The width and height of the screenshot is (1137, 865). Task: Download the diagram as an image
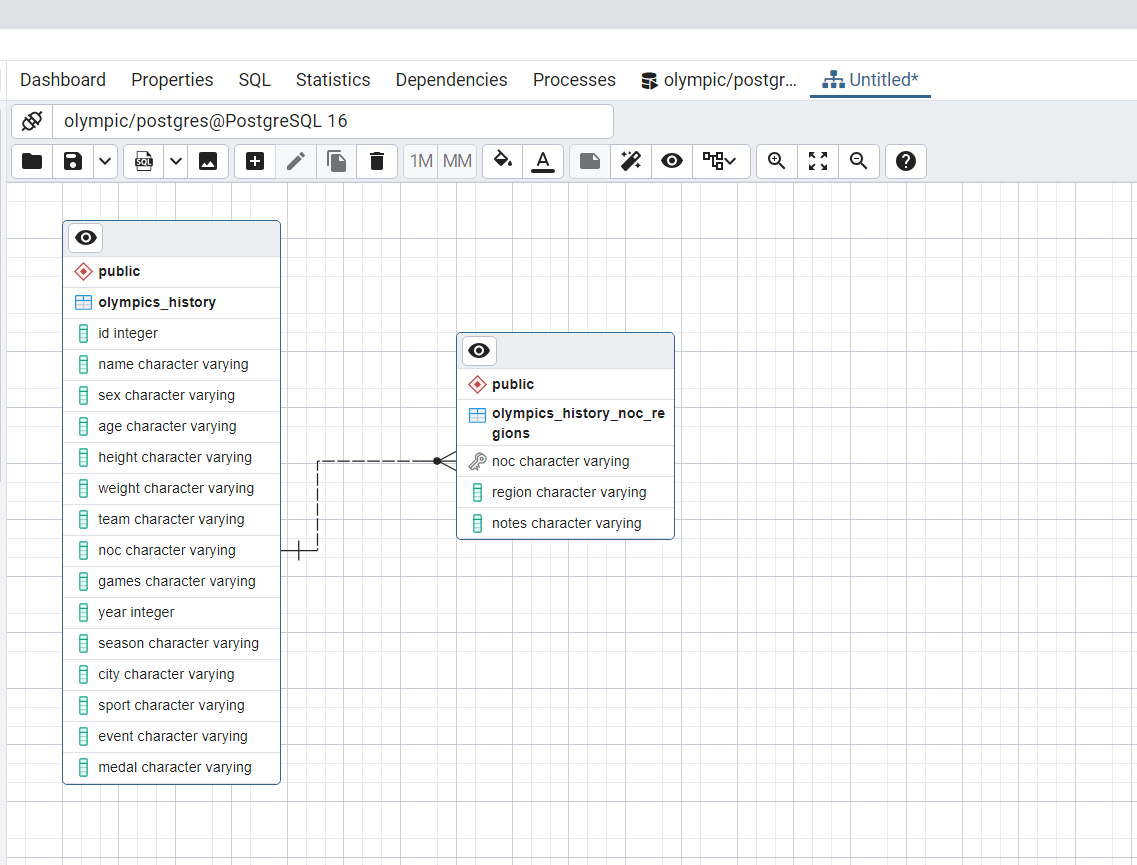point(208,161)
